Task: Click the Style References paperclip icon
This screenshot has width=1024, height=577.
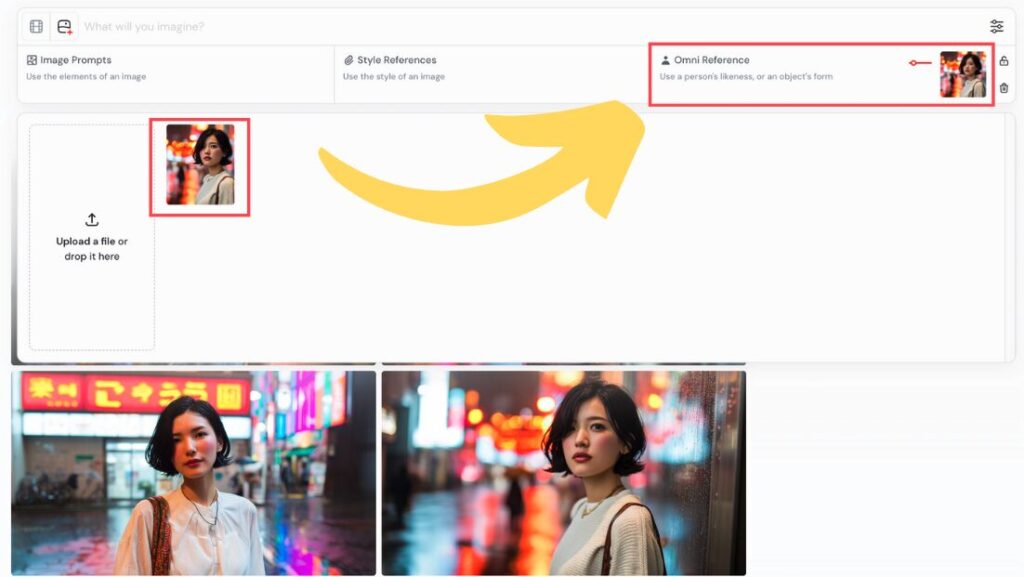Action: click(x=349, y=60)
